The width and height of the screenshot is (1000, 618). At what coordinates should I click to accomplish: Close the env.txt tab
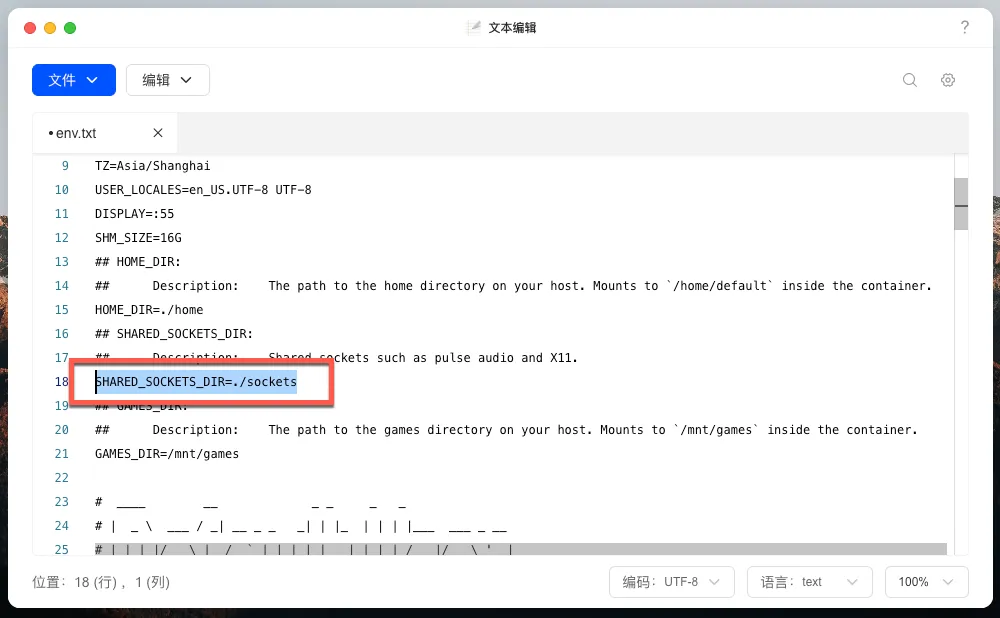[x=158, y=133]
